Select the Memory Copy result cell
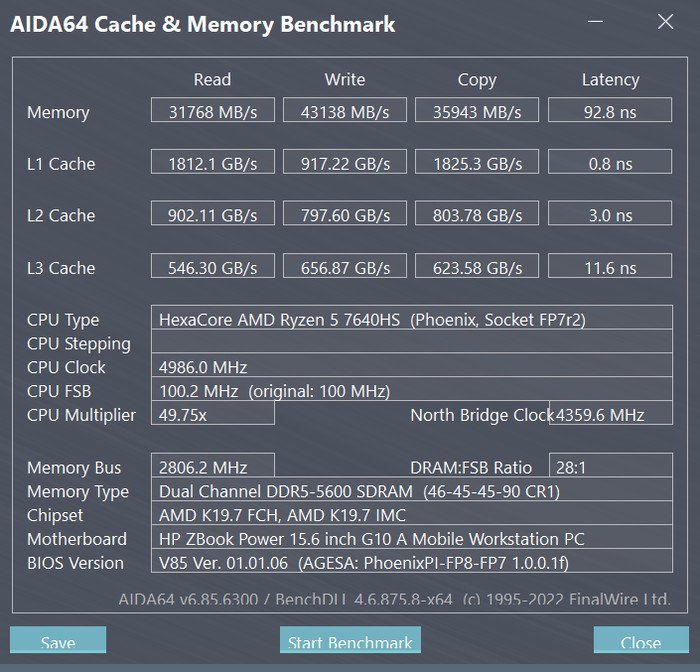This screenshot has height=672, width=700. (x=477, y=112)
